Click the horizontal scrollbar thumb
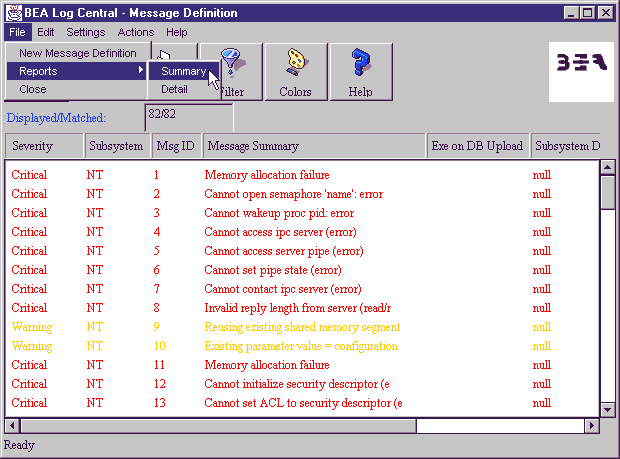Screen dimensions: 620x459 (x=218, y=425)
